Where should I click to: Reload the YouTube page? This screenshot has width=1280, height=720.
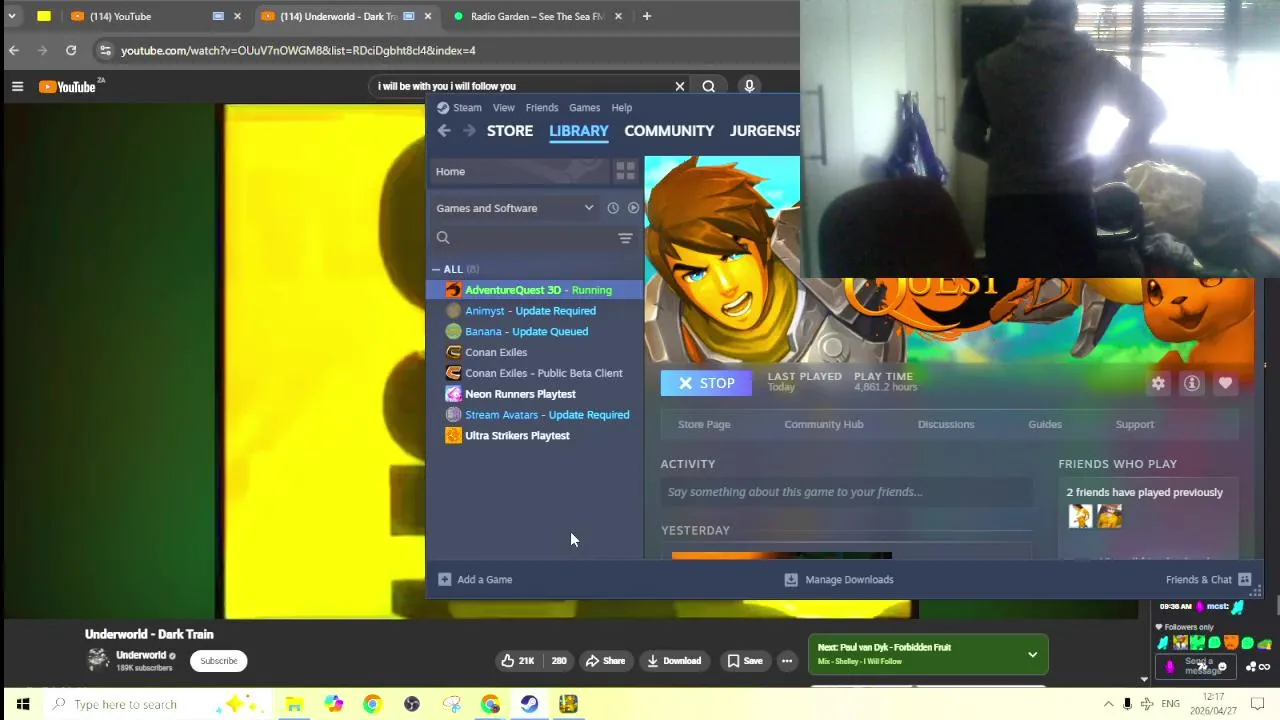[71, 50]
